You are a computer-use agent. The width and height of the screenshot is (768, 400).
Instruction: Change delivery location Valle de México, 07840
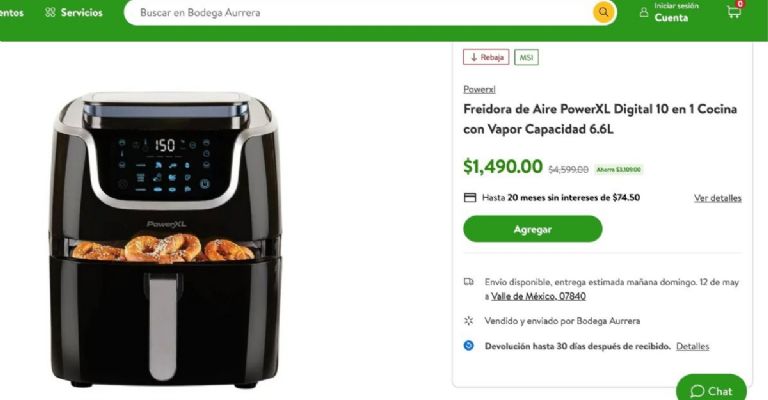pos(538,296)
